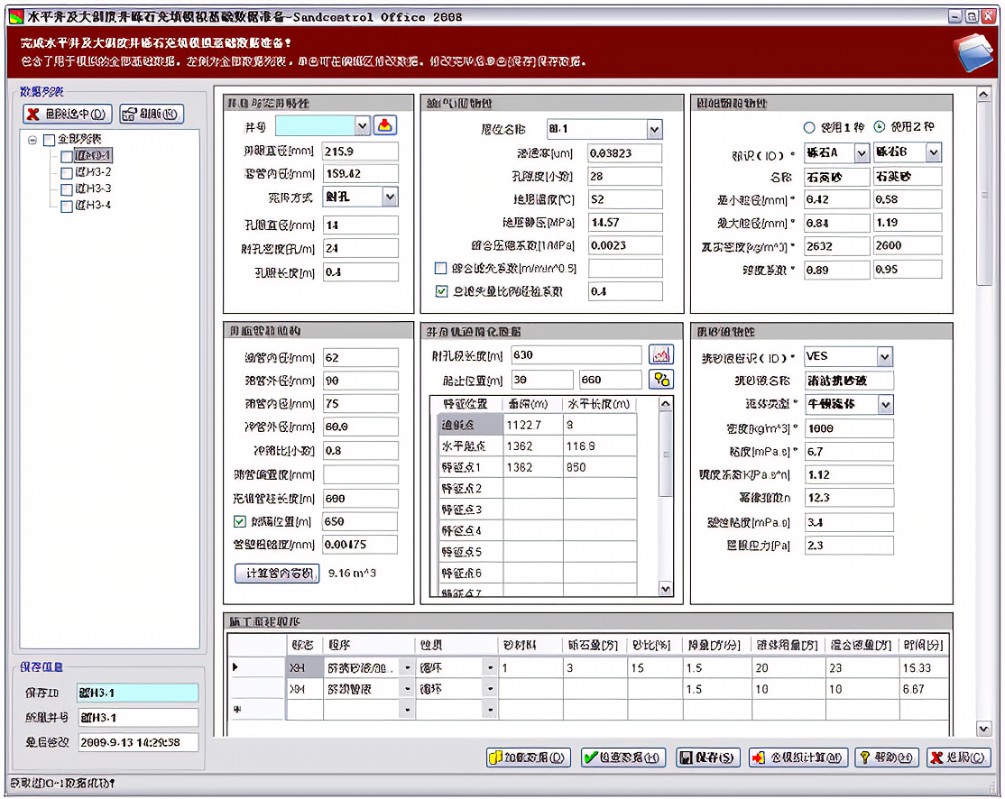Click the permeability field showing 0.03823
Image resolution: width=1005 pixels, height=799 pixels.
point(625,153)
